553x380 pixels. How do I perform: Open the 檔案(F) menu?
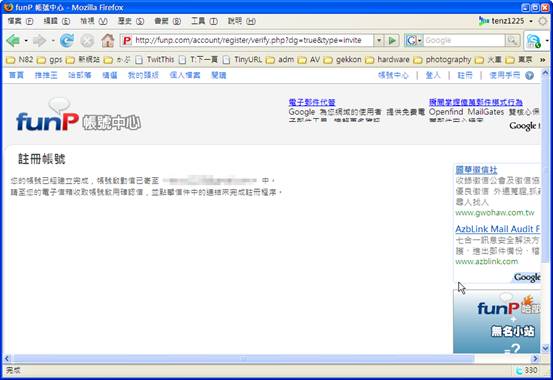[x=20, y=21]
